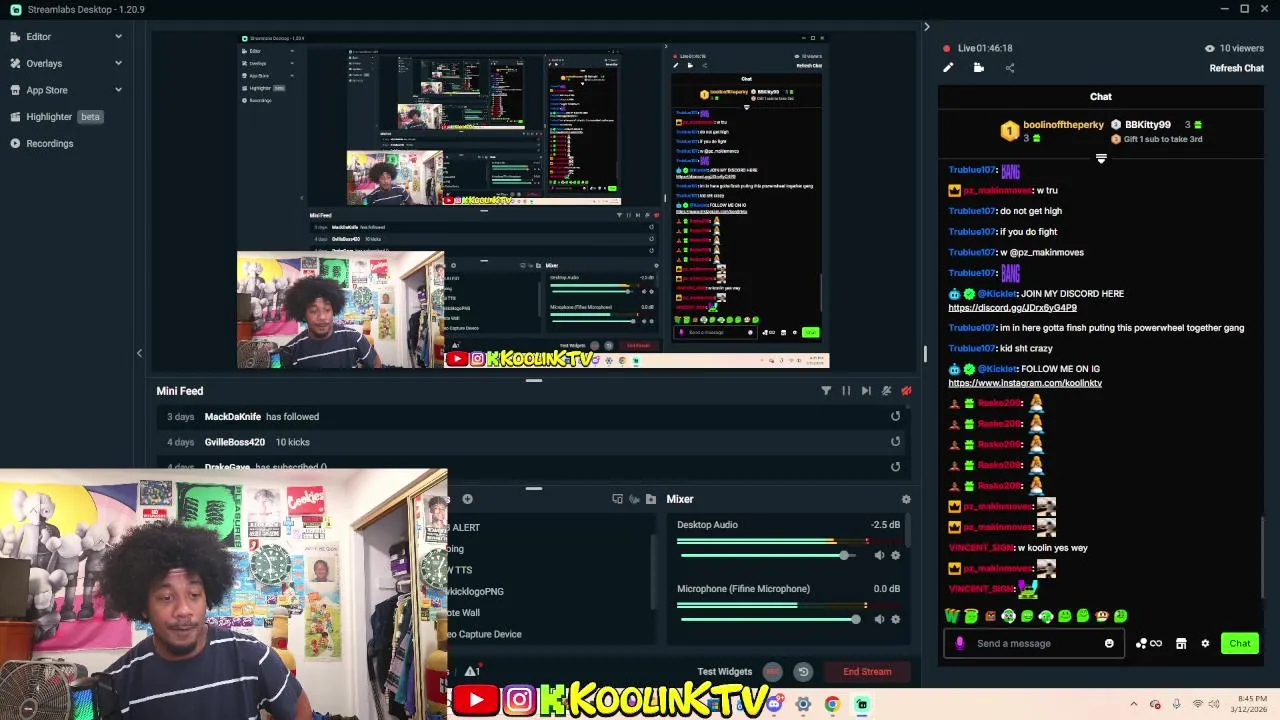1280x720 pixels.
Task: Select the W emote in quick emotes
Action: (952, 616)
